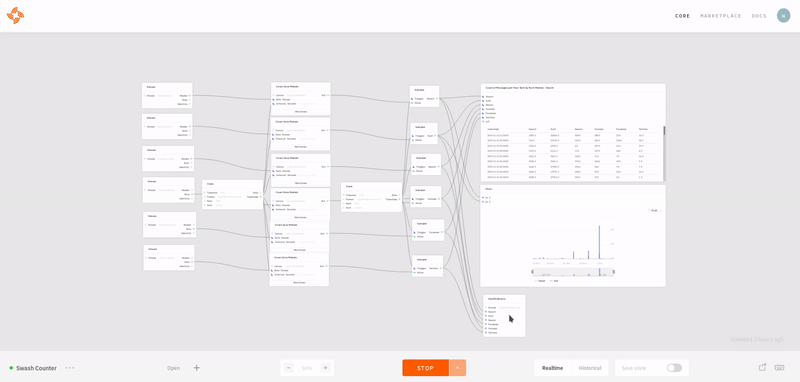Click the Twitter input port on SendToStream
Viewport: 800px width, 382px height.
[486, 333]
